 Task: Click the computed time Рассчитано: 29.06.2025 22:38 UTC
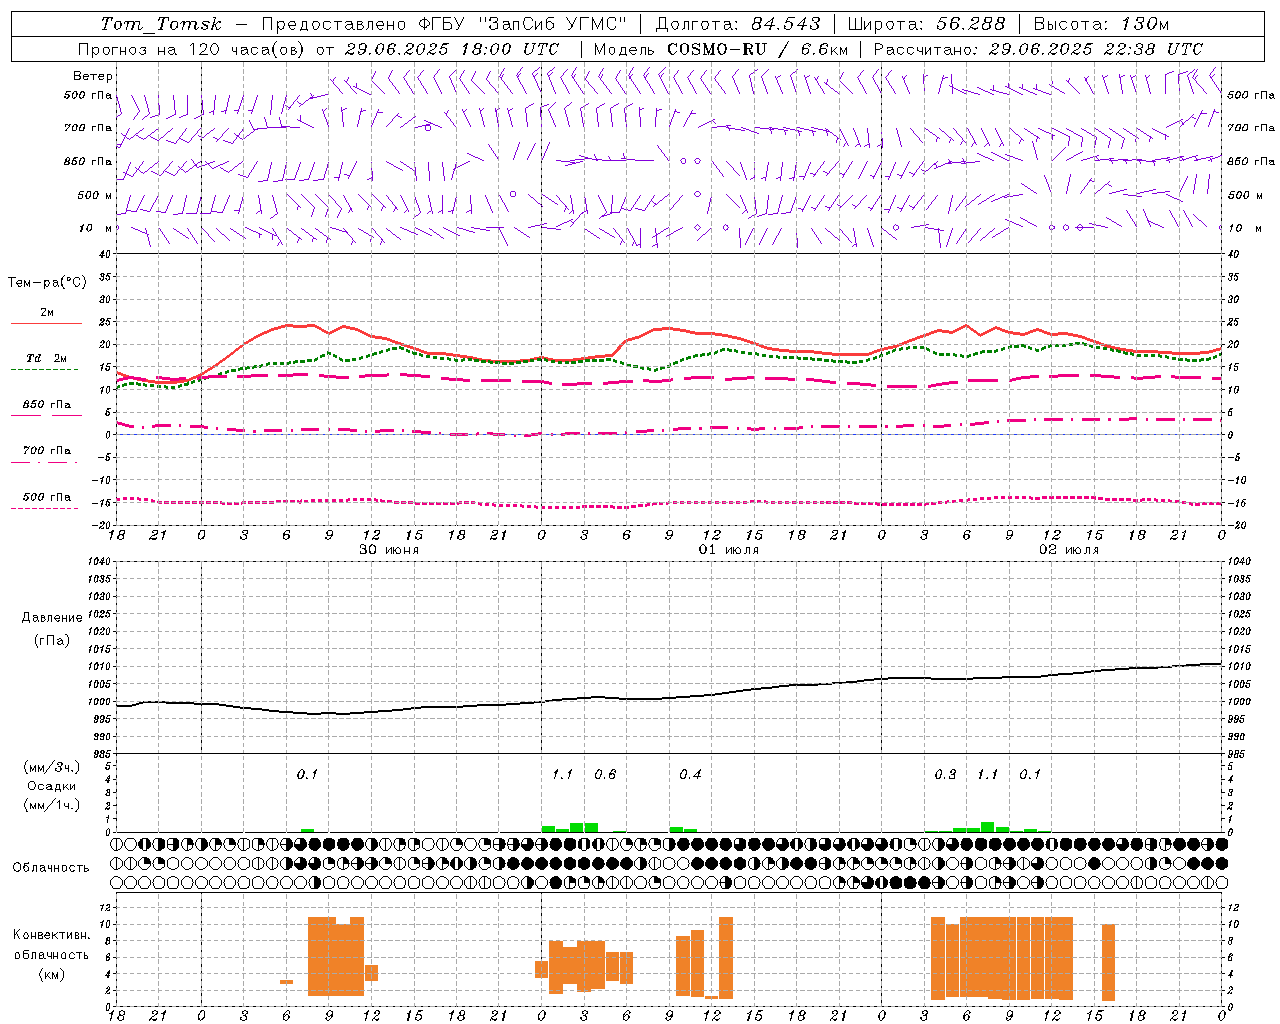(x=1038, y=49)
